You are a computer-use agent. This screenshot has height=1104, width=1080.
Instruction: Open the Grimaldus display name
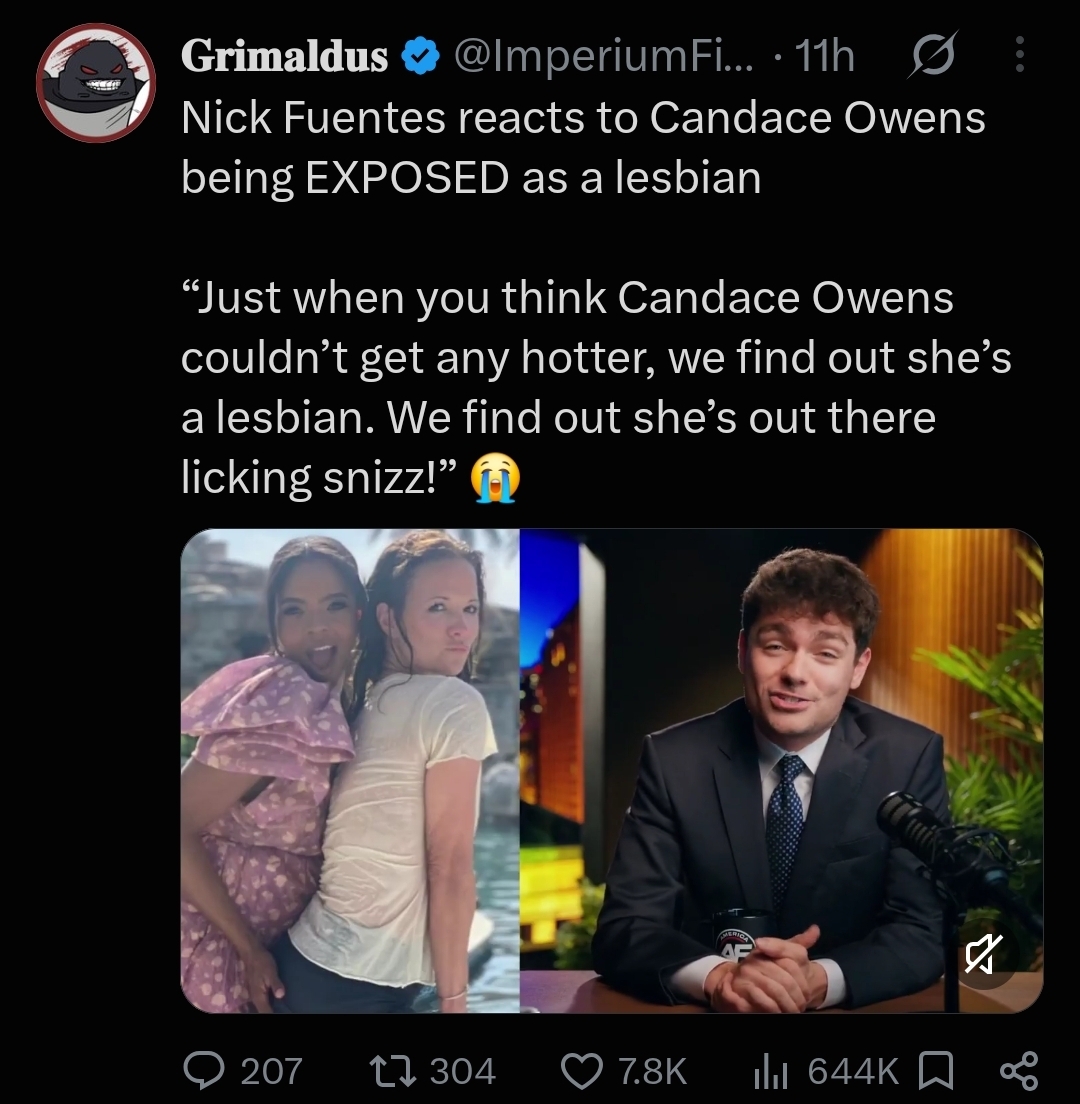coord(284,56)
